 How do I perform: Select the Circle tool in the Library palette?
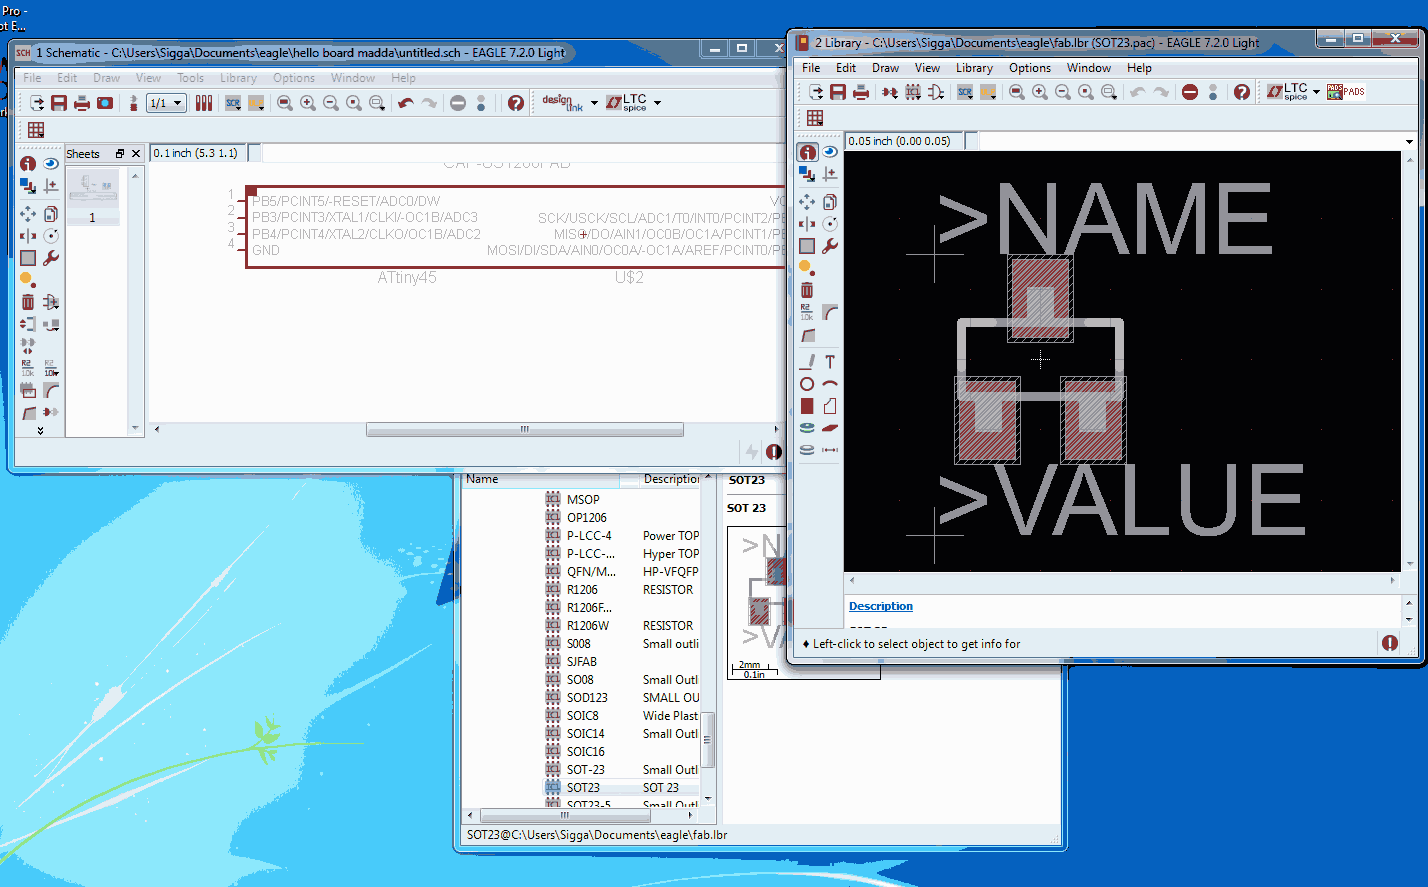tap(807, 384)
